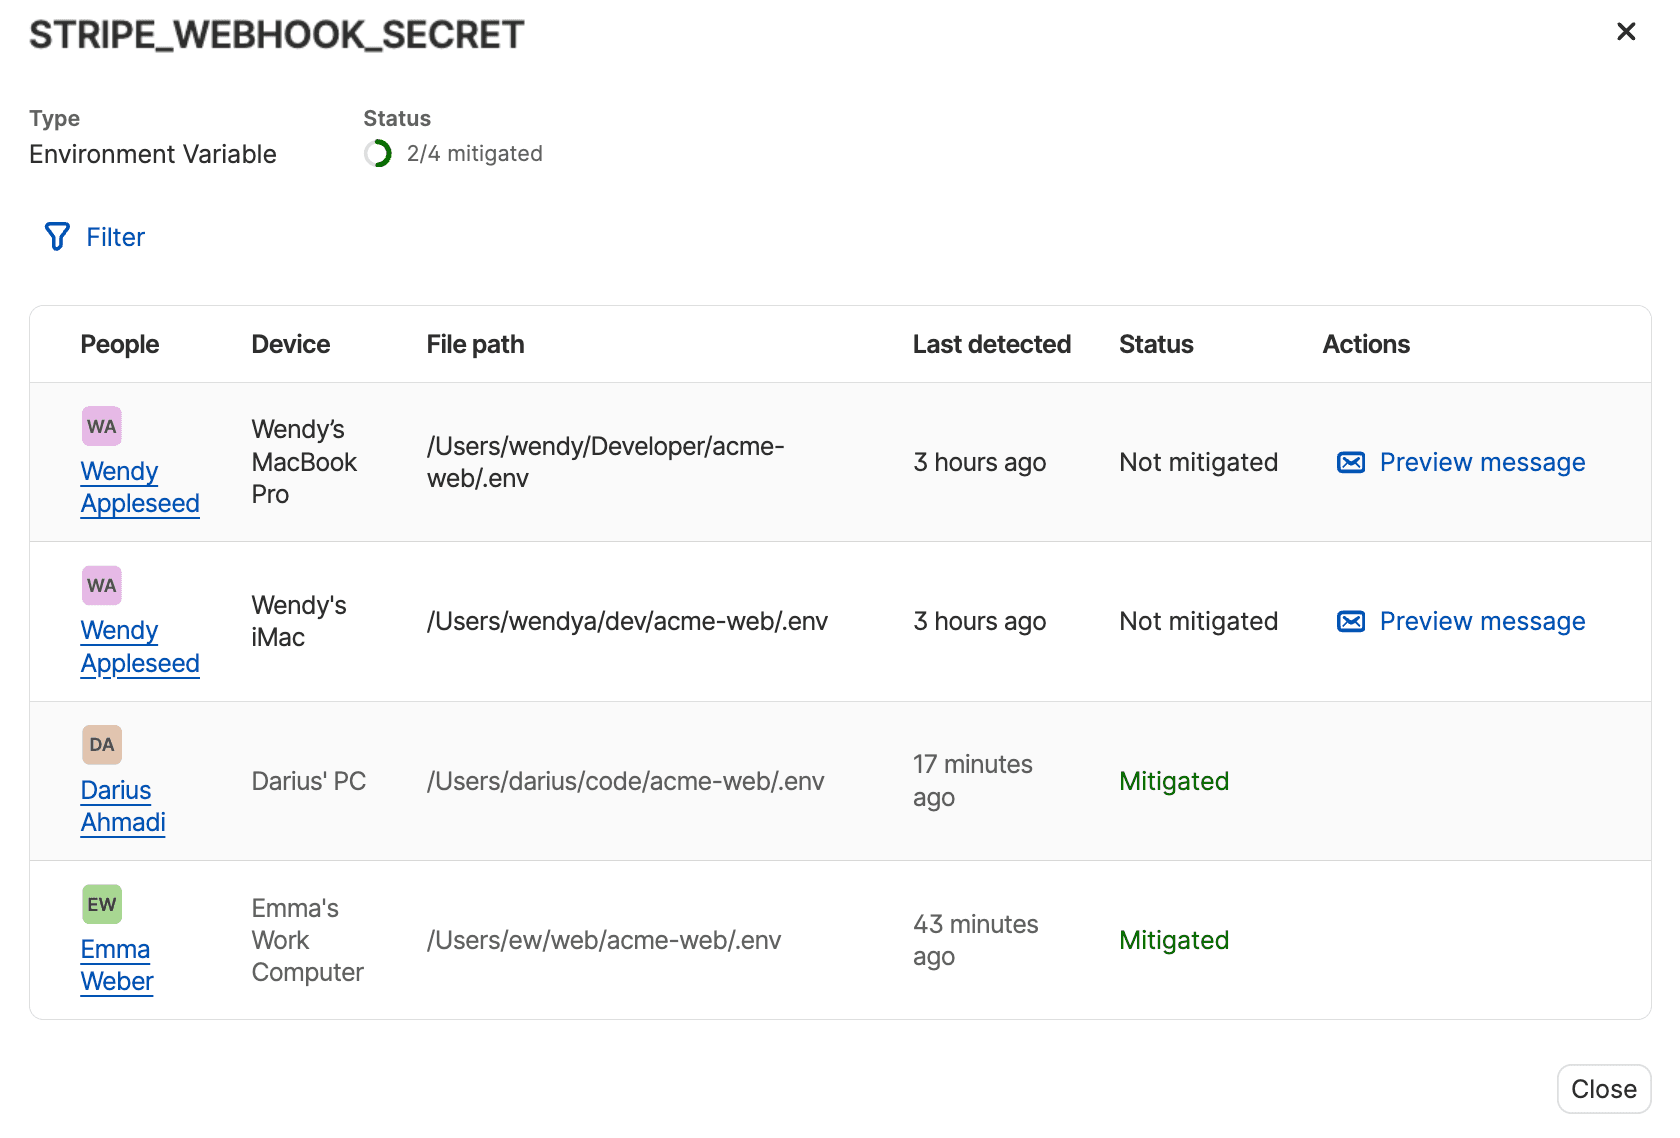
Task: Click the 17 minutes ago timestamp
Action: 973,781
